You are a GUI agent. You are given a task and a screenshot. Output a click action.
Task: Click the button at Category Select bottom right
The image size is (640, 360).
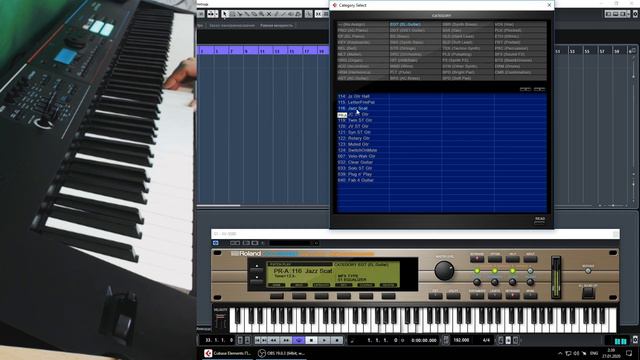coord(540,220)
